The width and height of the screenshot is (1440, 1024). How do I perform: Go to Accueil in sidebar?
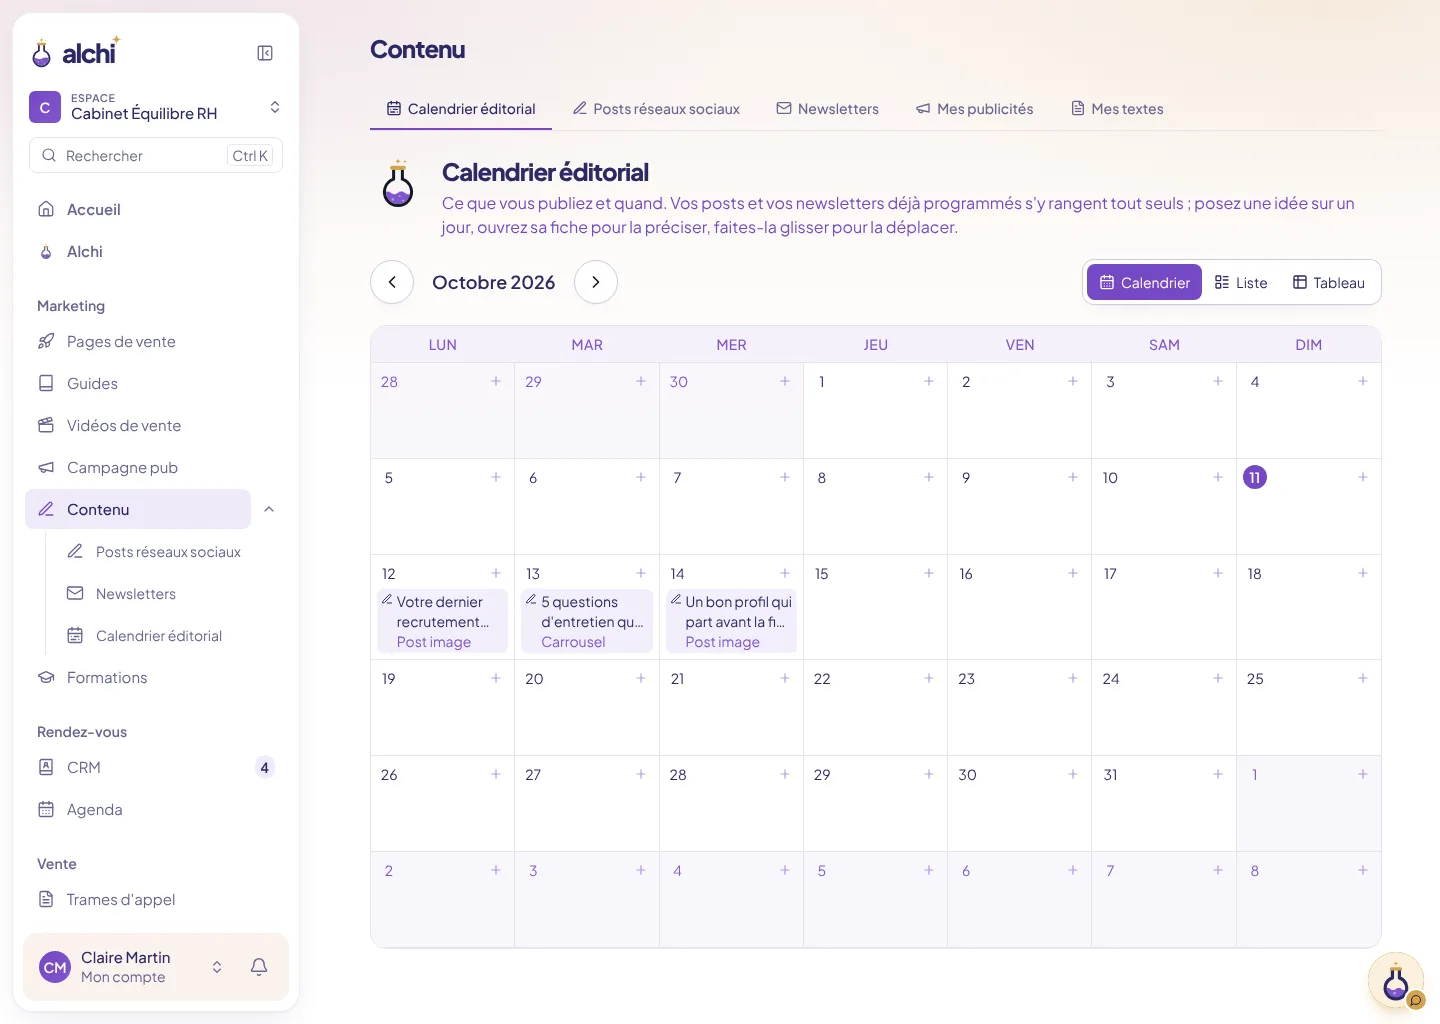(x=156, y=210)
